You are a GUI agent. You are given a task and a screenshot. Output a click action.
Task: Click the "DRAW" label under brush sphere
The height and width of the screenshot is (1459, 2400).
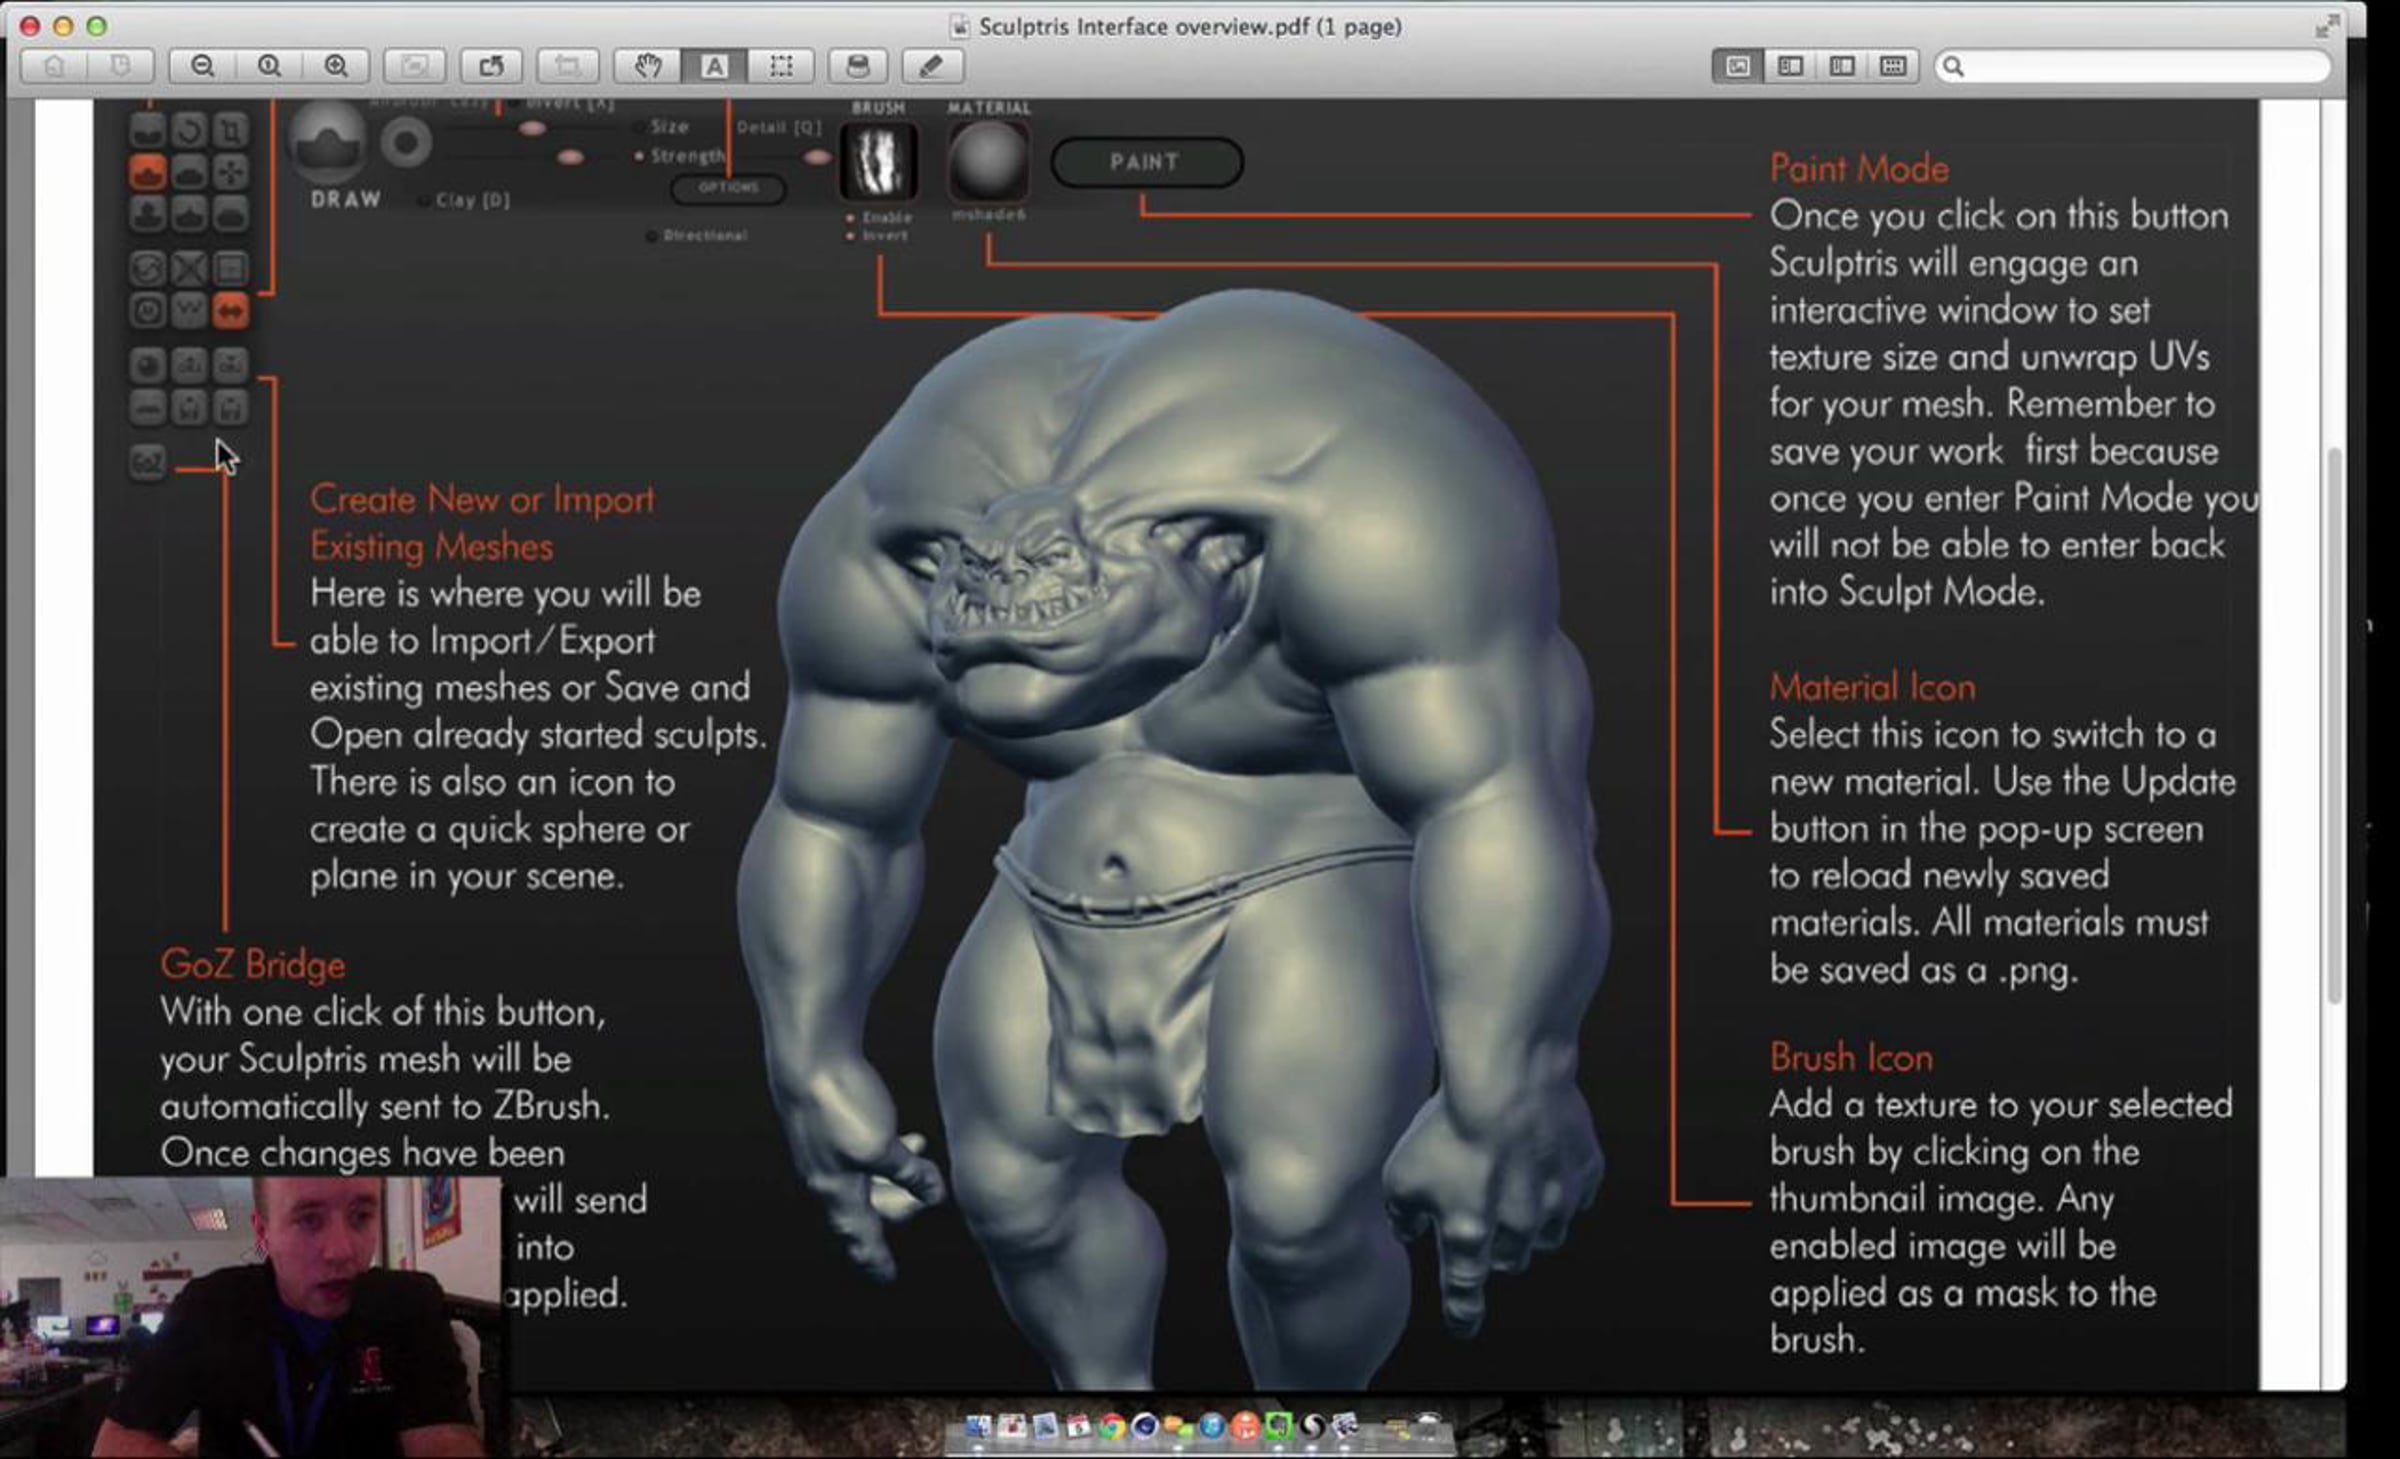pos(346,199)
